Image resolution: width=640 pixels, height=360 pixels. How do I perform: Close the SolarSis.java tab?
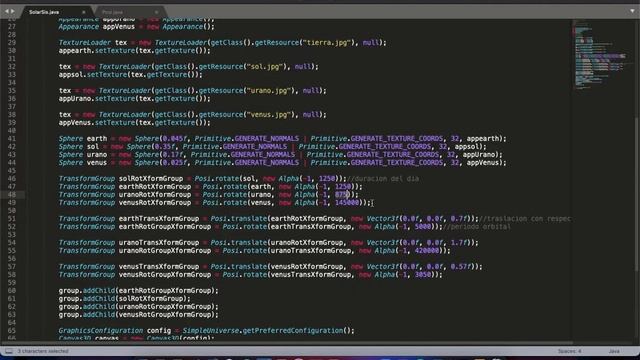pos(84,12)
